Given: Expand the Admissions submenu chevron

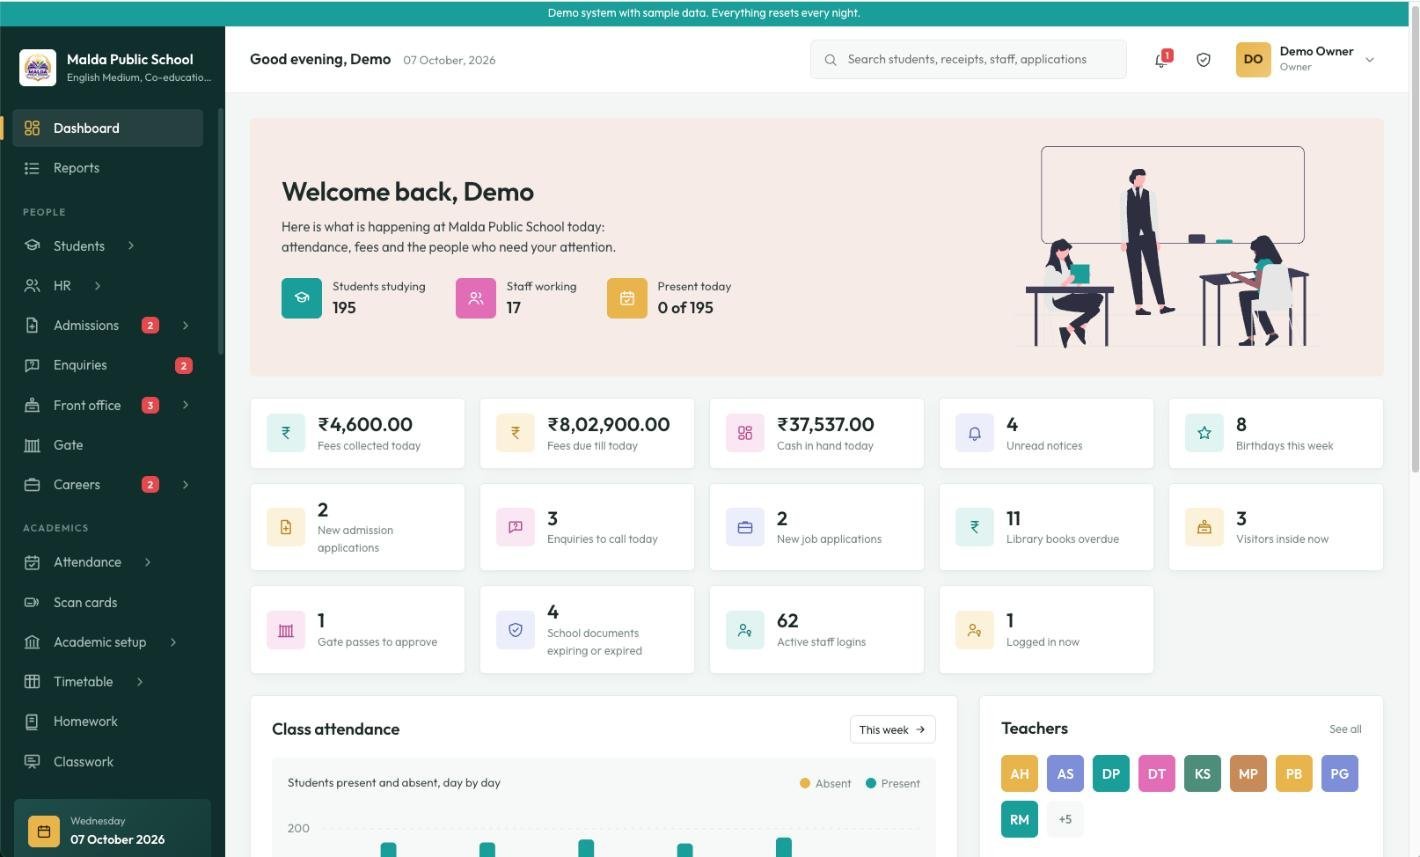Looking at the screenshot, I should pos(185,326).
